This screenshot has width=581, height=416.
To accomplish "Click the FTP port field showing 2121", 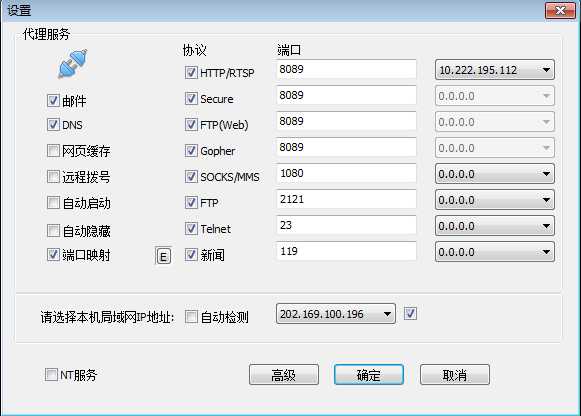I will coord(346,199).
